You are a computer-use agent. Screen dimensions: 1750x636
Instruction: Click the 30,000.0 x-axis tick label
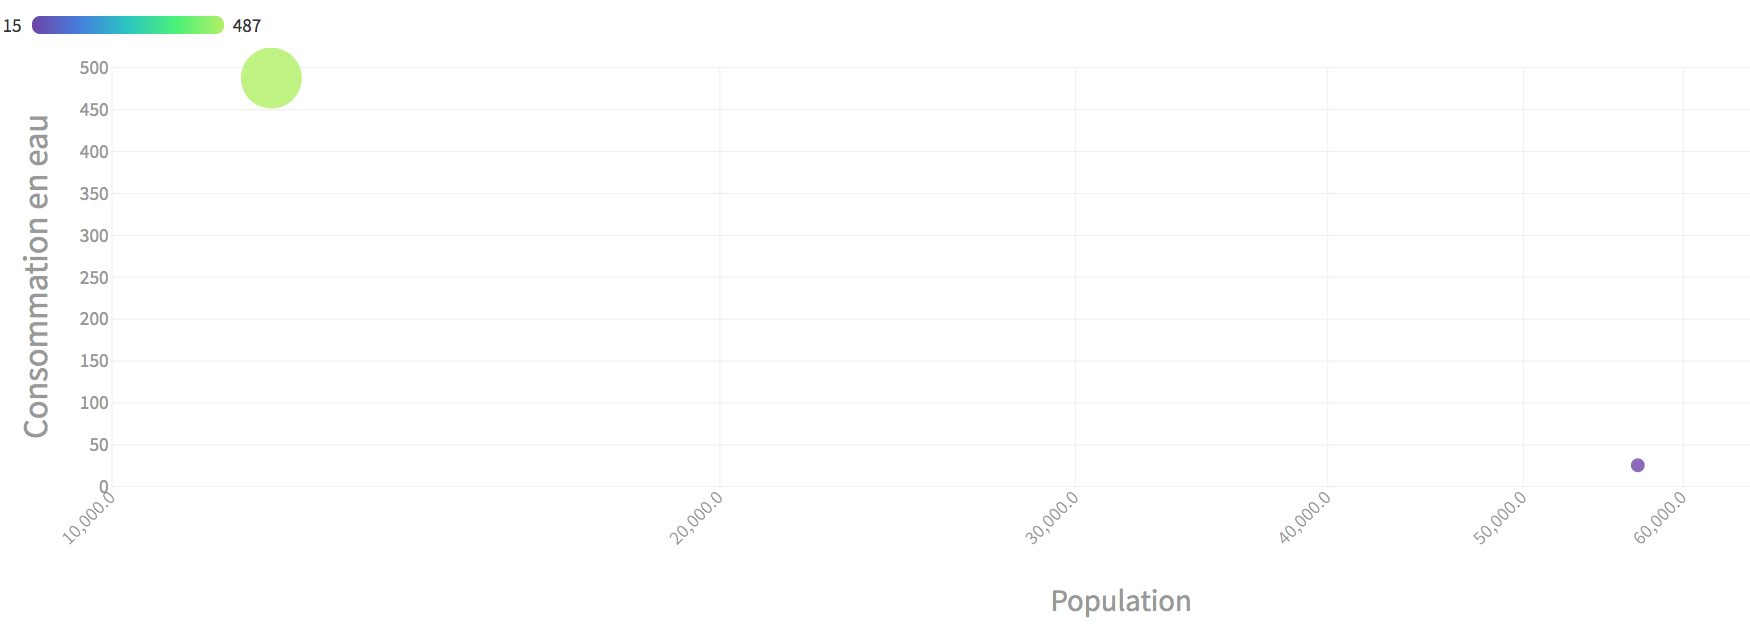point(1053,517)
